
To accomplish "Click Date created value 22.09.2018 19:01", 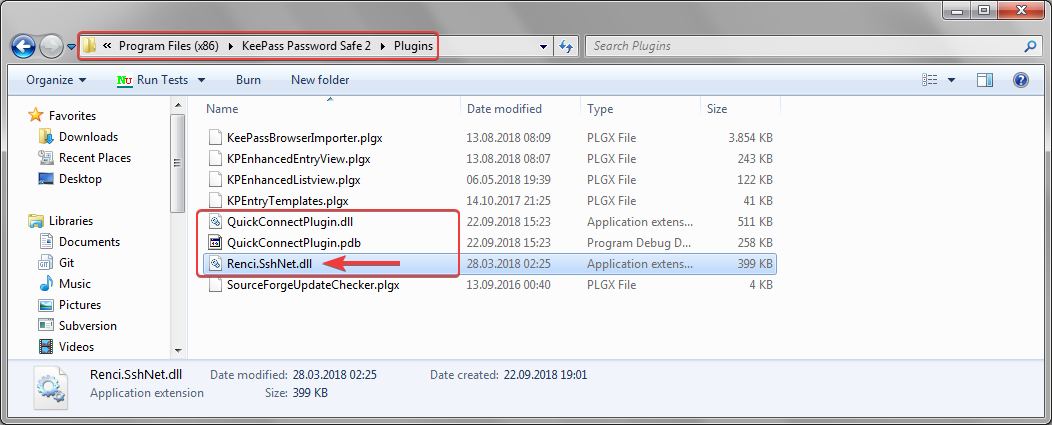I will (545, 375).
